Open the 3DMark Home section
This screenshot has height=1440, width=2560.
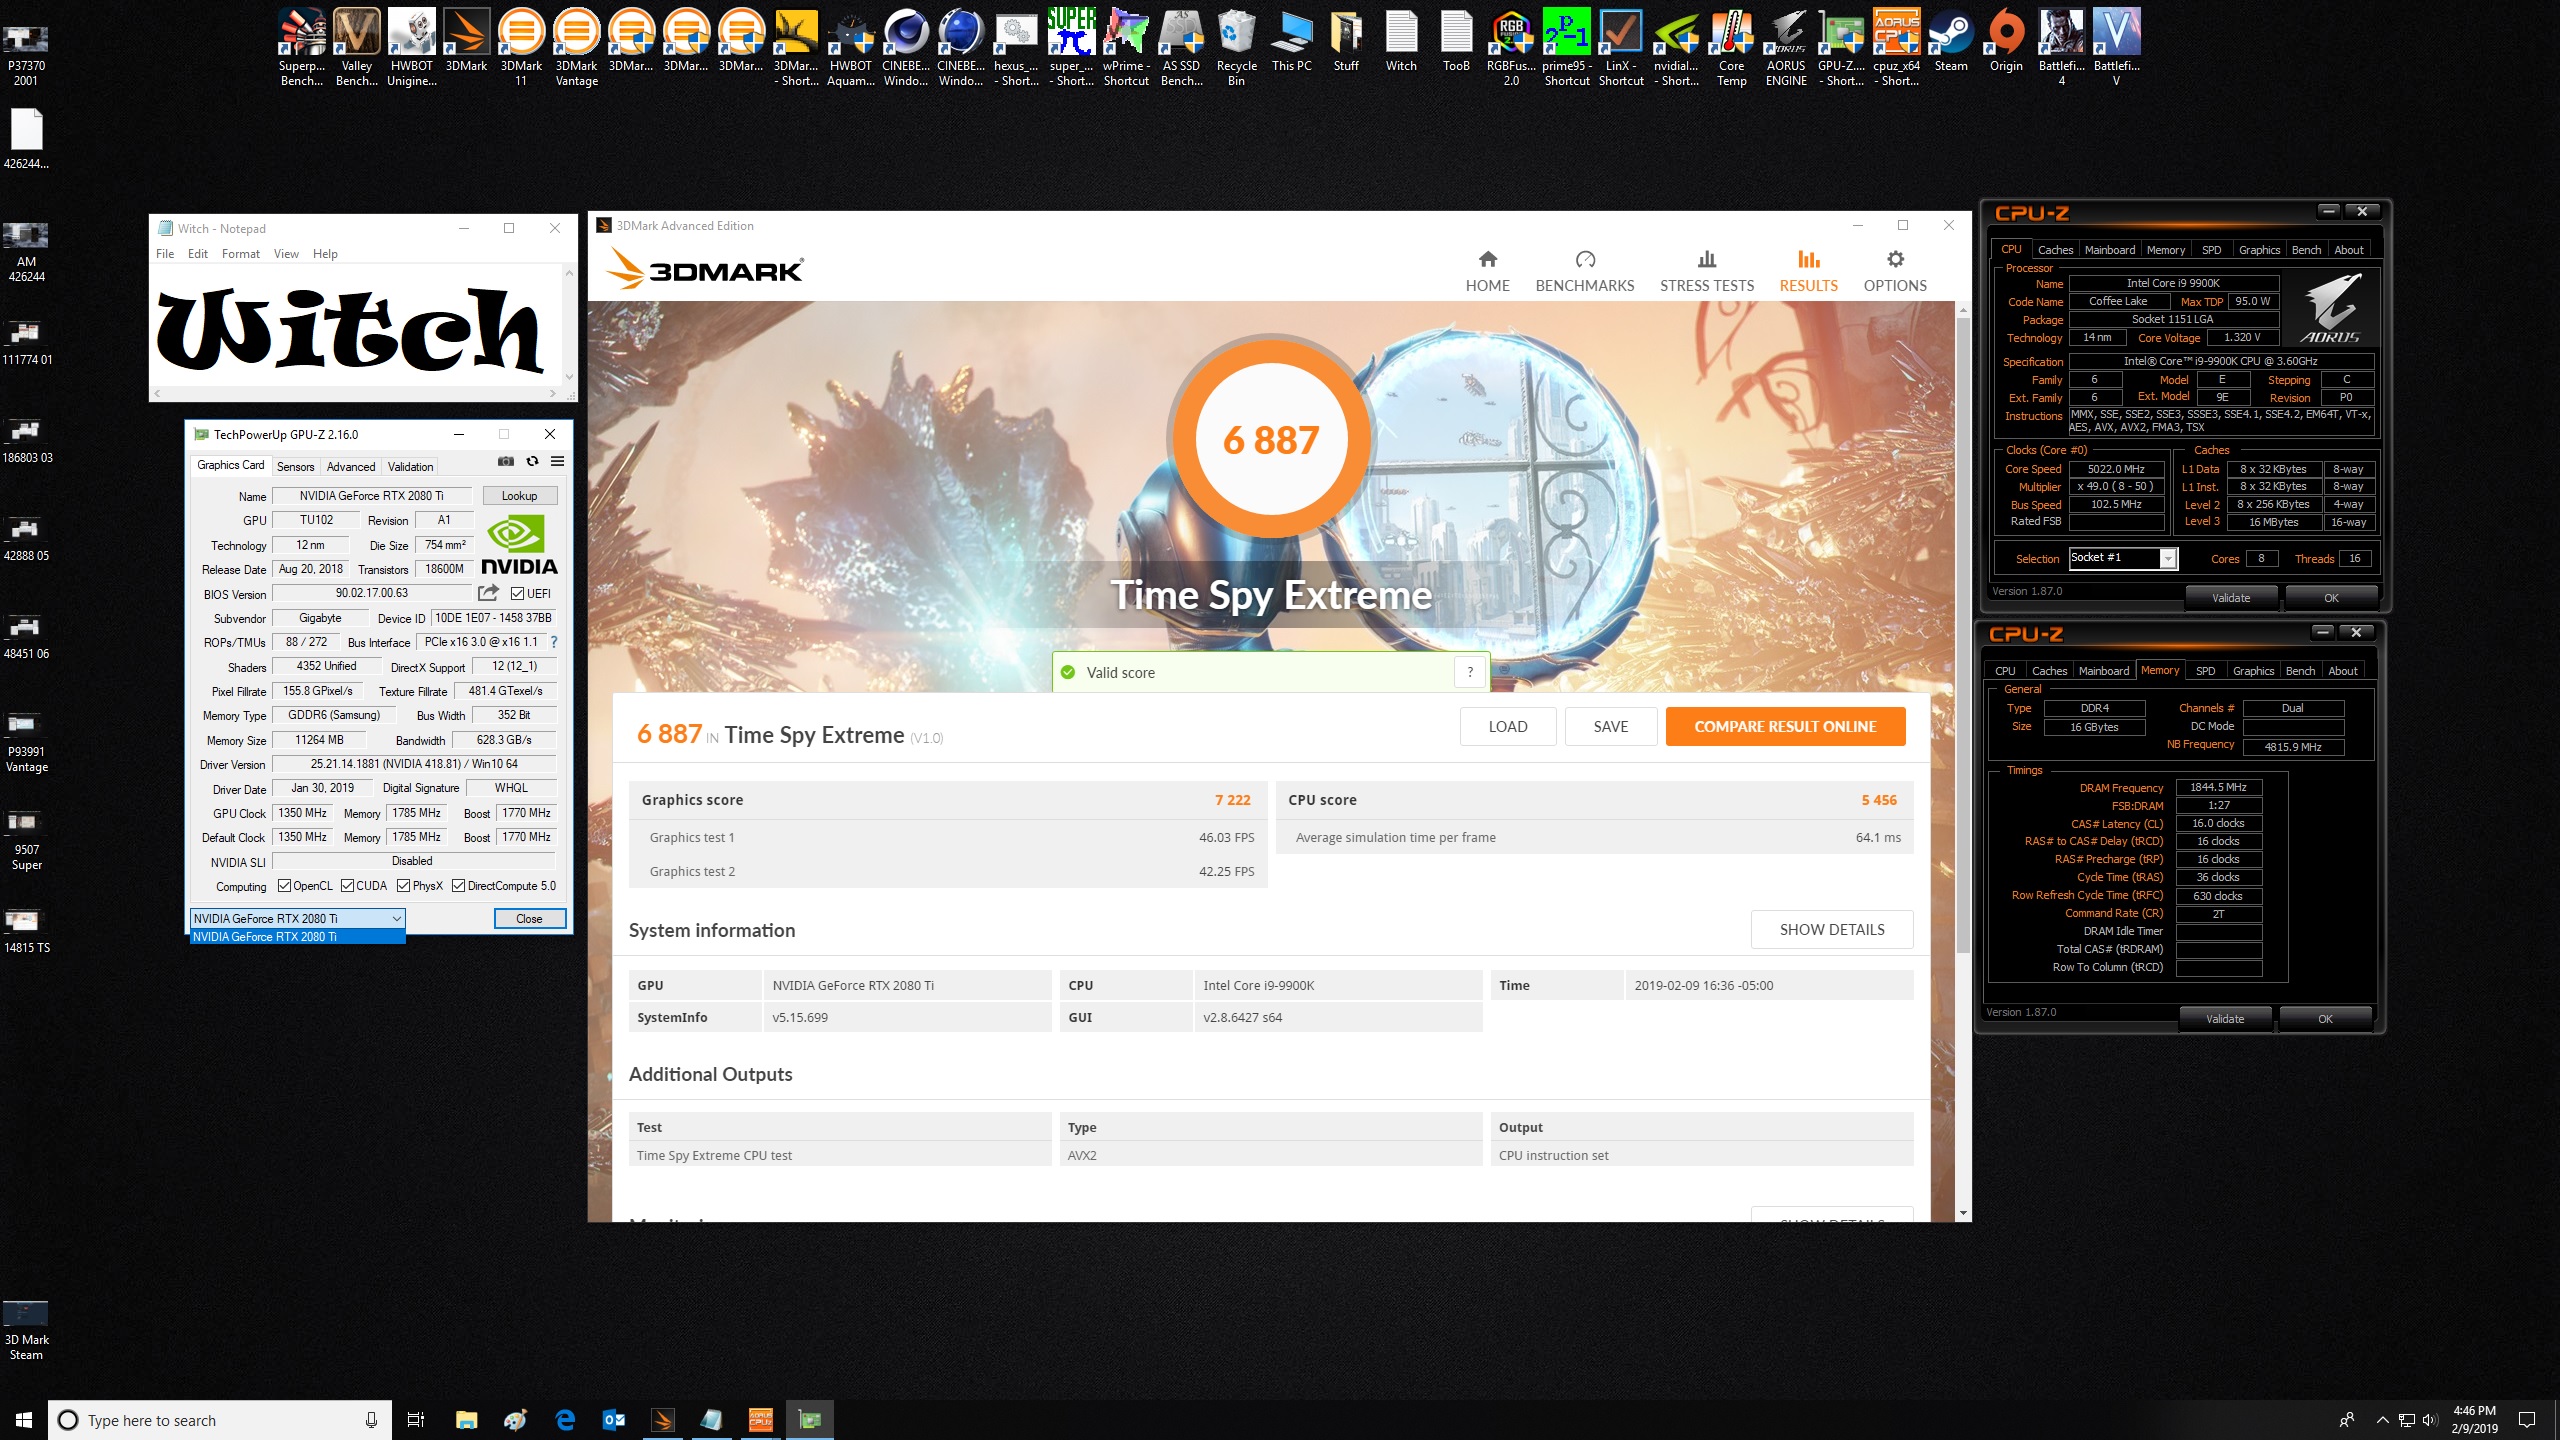tap(1487, 271)
